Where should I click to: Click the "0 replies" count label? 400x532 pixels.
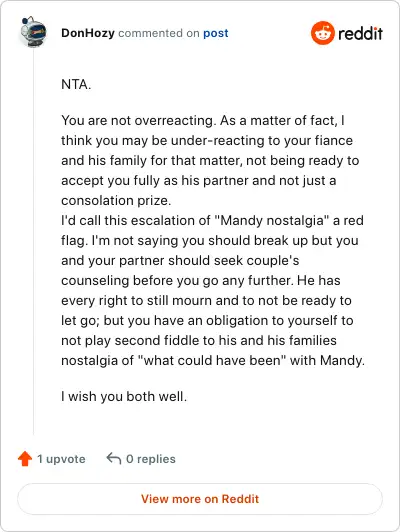(x=151, y=459)
